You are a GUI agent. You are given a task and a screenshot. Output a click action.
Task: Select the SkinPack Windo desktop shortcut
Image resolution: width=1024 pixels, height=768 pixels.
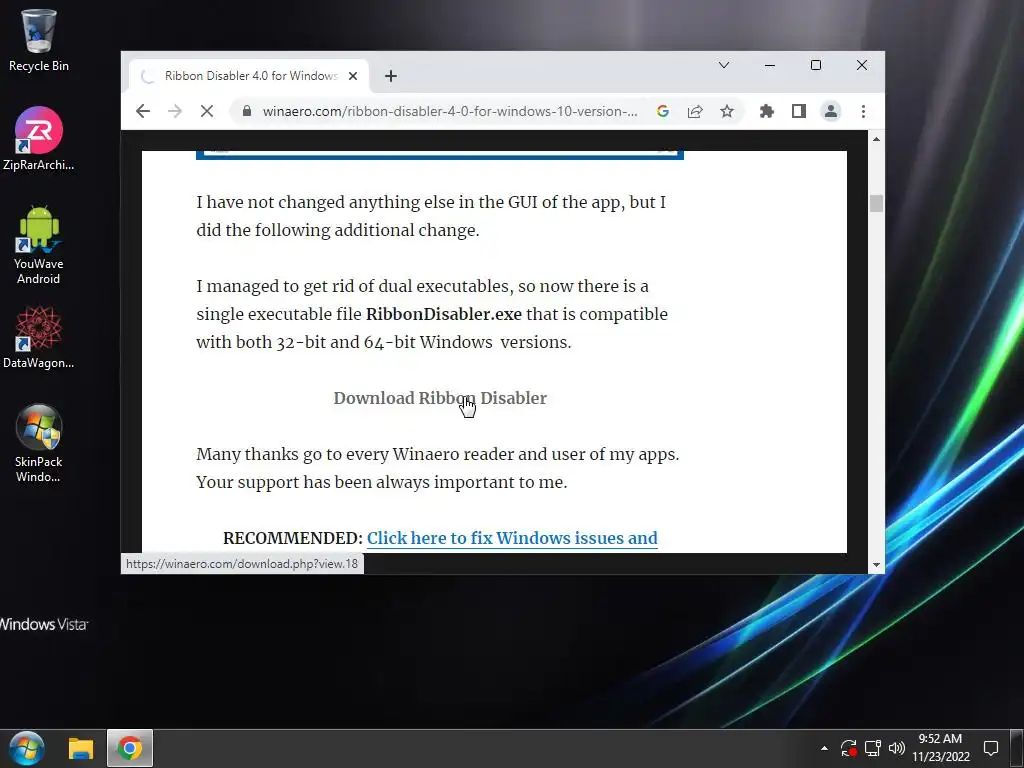pyautogui.click(x=39, y=443)
